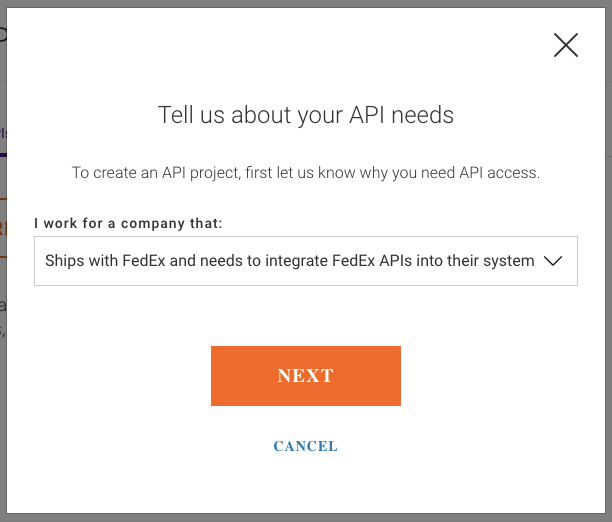Image resolution: width=612 pixels, height=522 pixels.
Task: Dismiss the modal using the X icon
Action: 566,45
